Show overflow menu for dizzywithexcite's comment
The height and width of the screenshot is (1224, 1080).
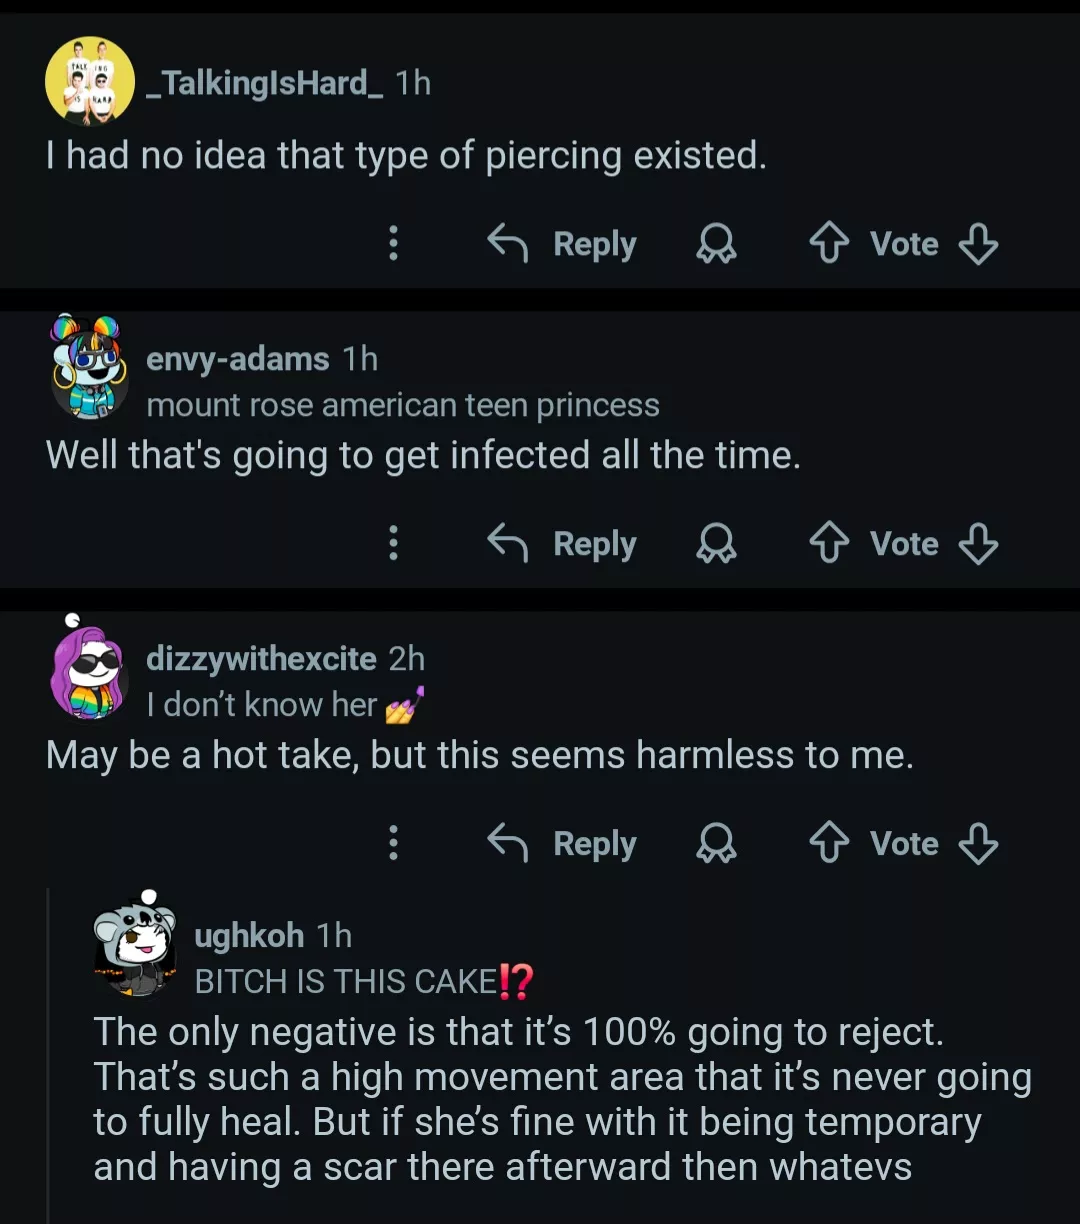[x=394, y=844]
